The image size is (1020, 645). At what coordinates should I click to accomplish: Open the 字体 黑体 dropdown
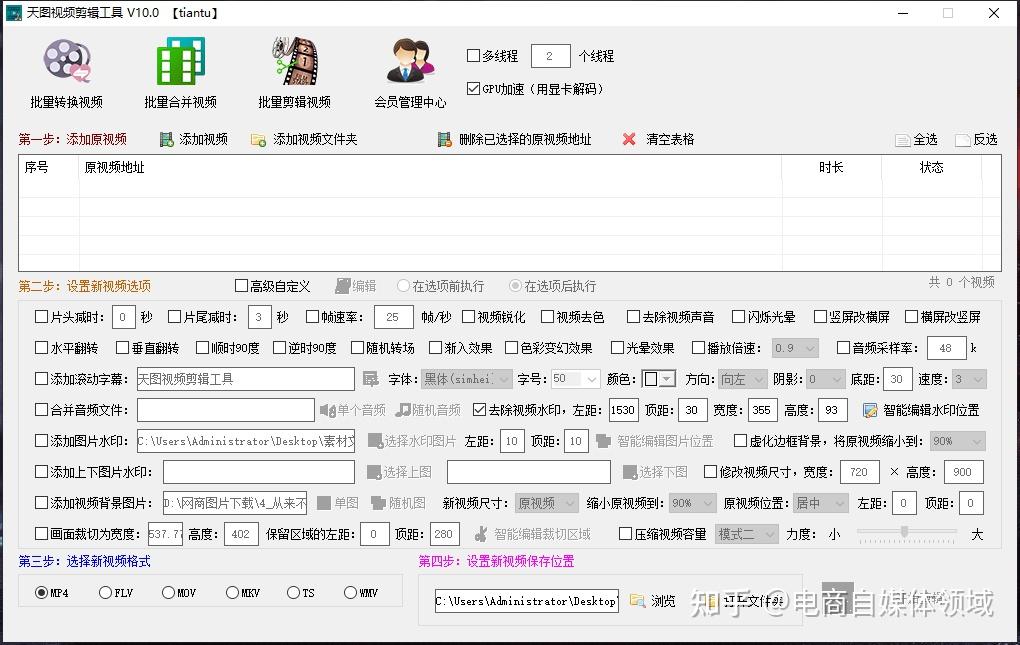pos(467,379)
